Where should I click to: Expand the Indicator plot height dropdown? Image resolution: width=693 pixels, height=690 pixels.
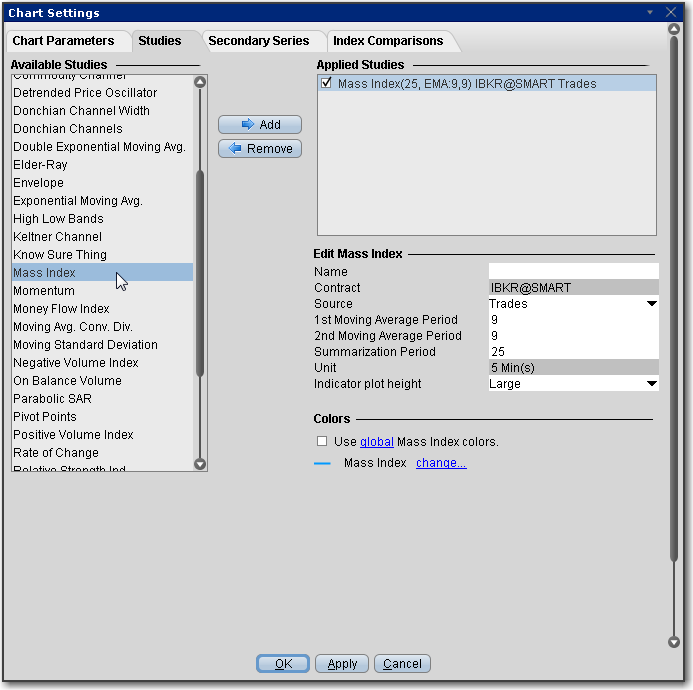pos(652,384)
